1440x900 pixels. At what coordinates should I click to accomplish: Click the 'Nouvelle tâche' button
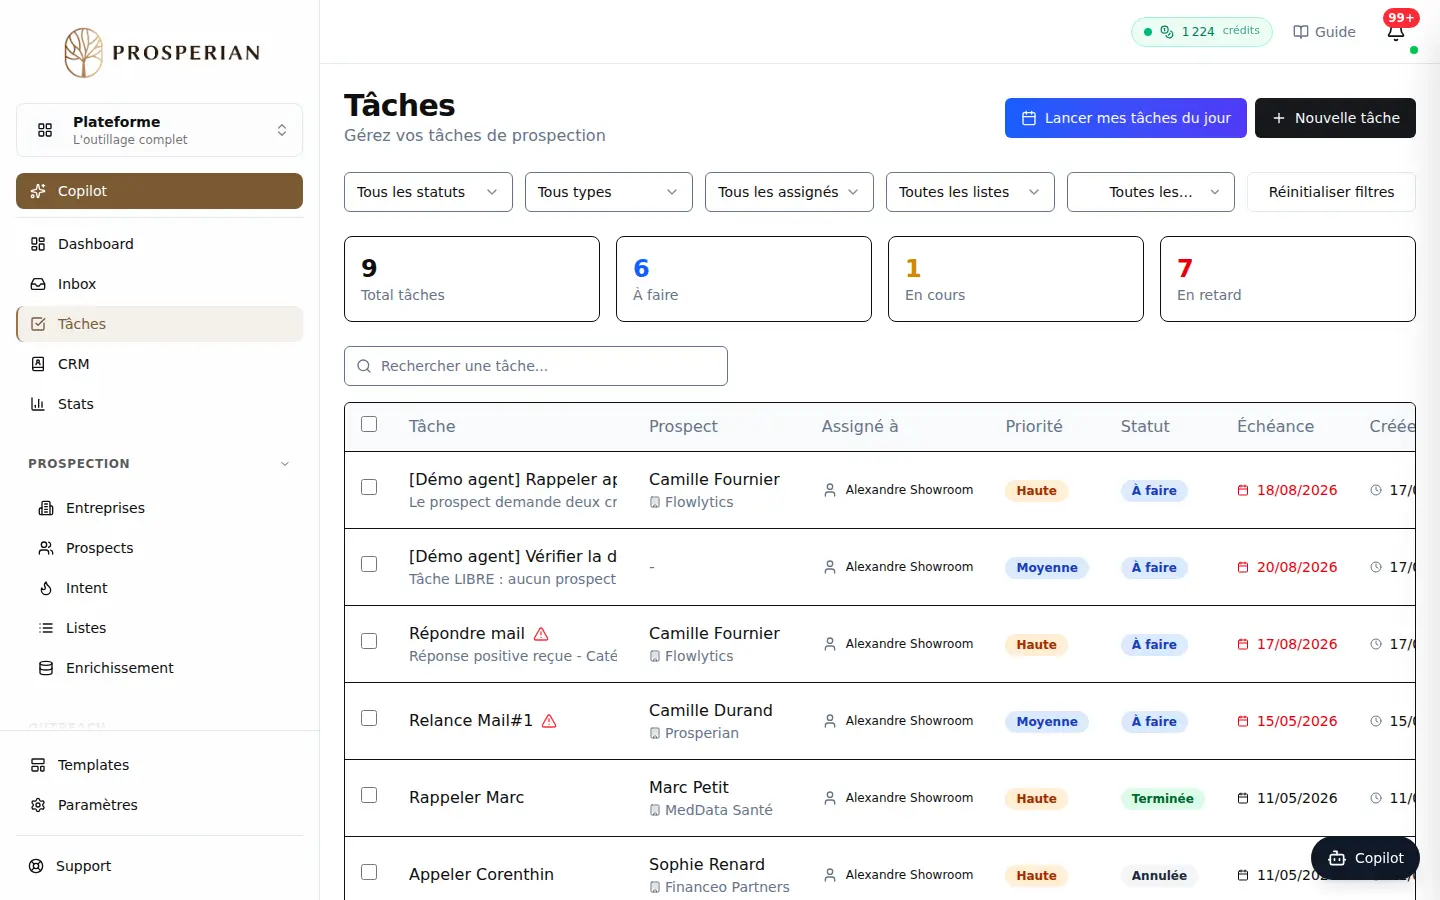point(1335,118)
